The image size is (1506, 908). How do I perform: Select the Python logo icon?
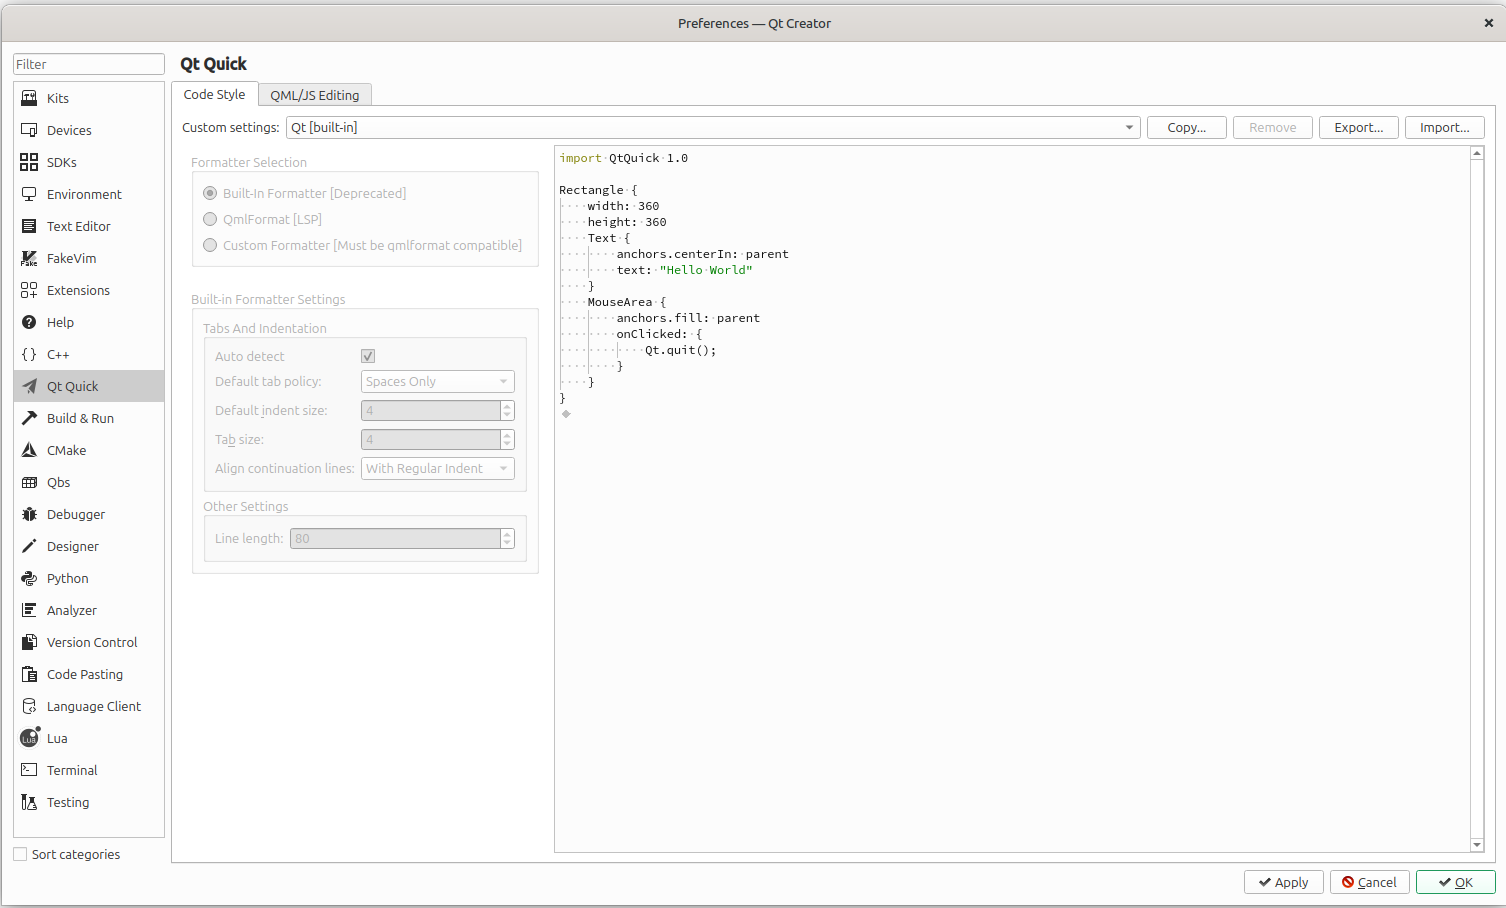[29, 578]
